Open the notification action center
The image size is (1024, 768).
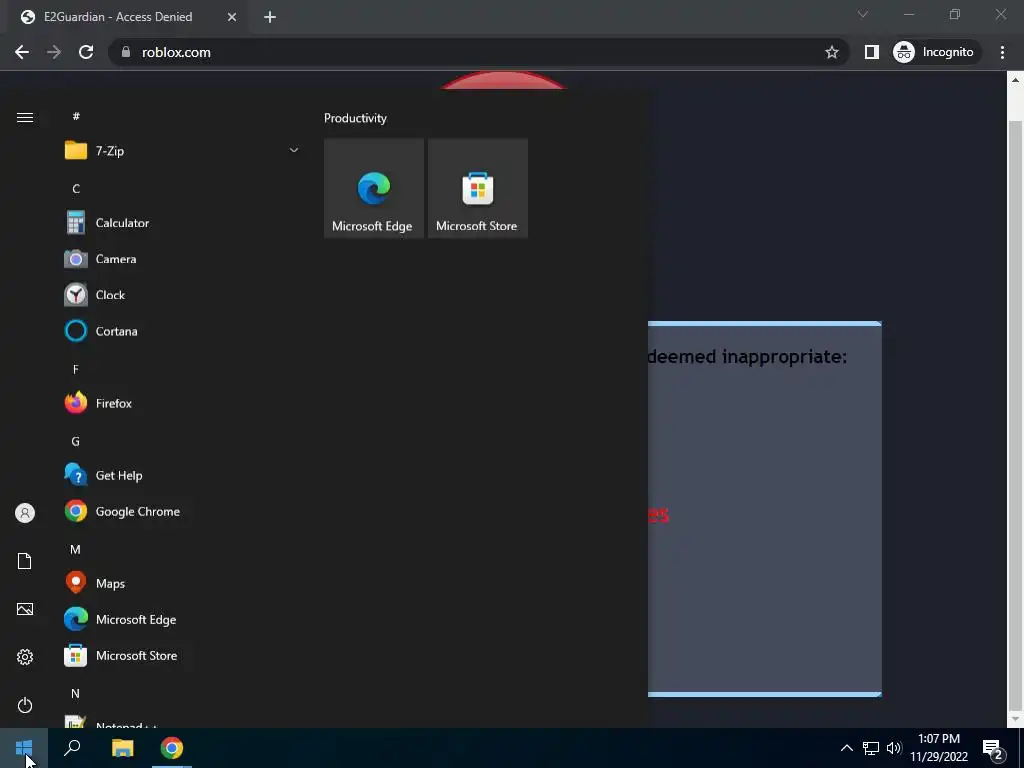pyautogui.click(x=993, y=748)
